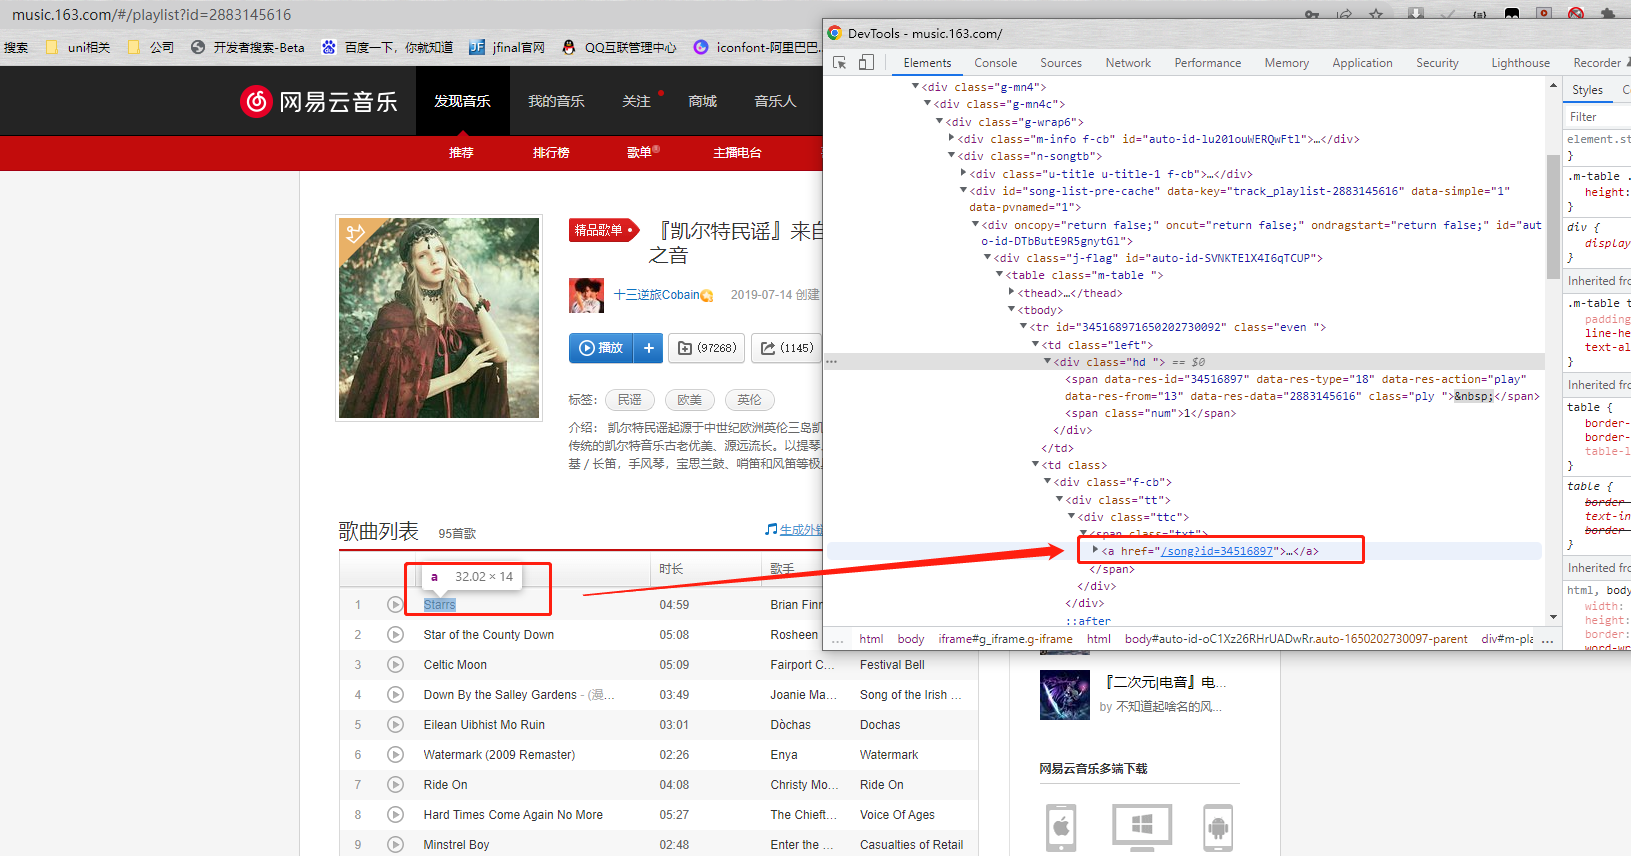
Task: Open Memory tab in DevTools
Action: pyautogui.click(x=1286, y=62)
